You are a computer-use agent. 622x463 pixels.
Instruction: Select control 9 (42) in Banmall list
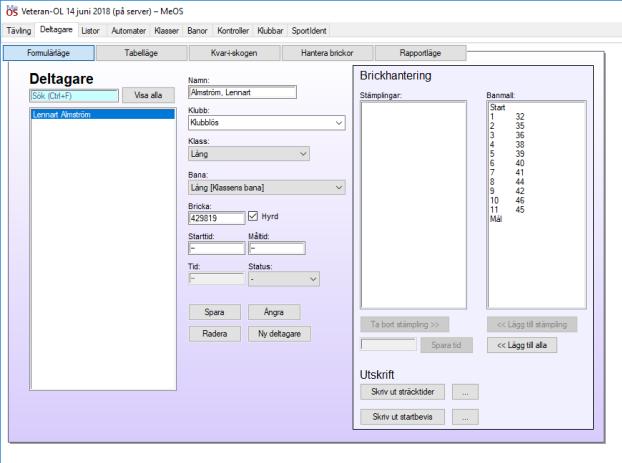[536, 191]
